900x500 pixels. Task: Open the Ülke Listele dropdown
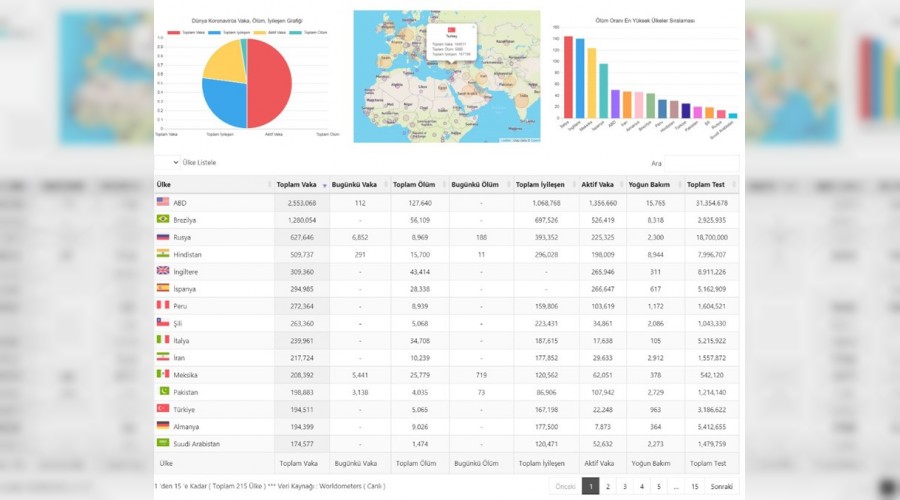tap(168, 162)
